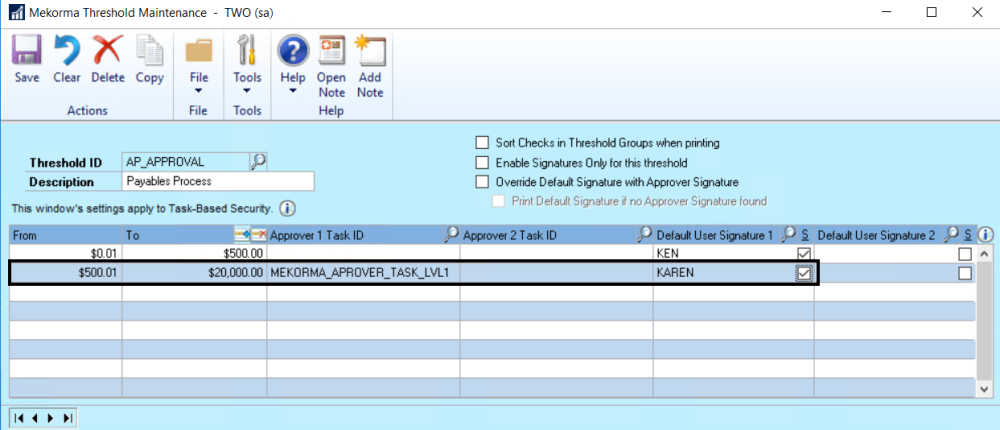Click the Save floppy disk icon
This screenshot has width=1000, height=430.
(26, 50)
